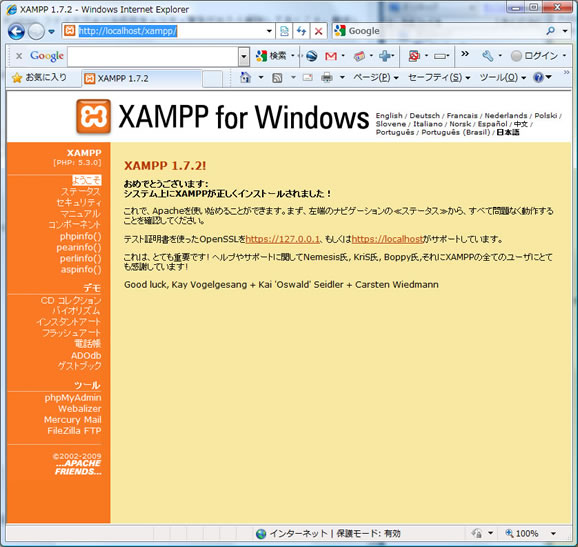Open the recent pages dropdown arrow
The height and width of the screenshot is (547, 578).
(x=52, y=32)
